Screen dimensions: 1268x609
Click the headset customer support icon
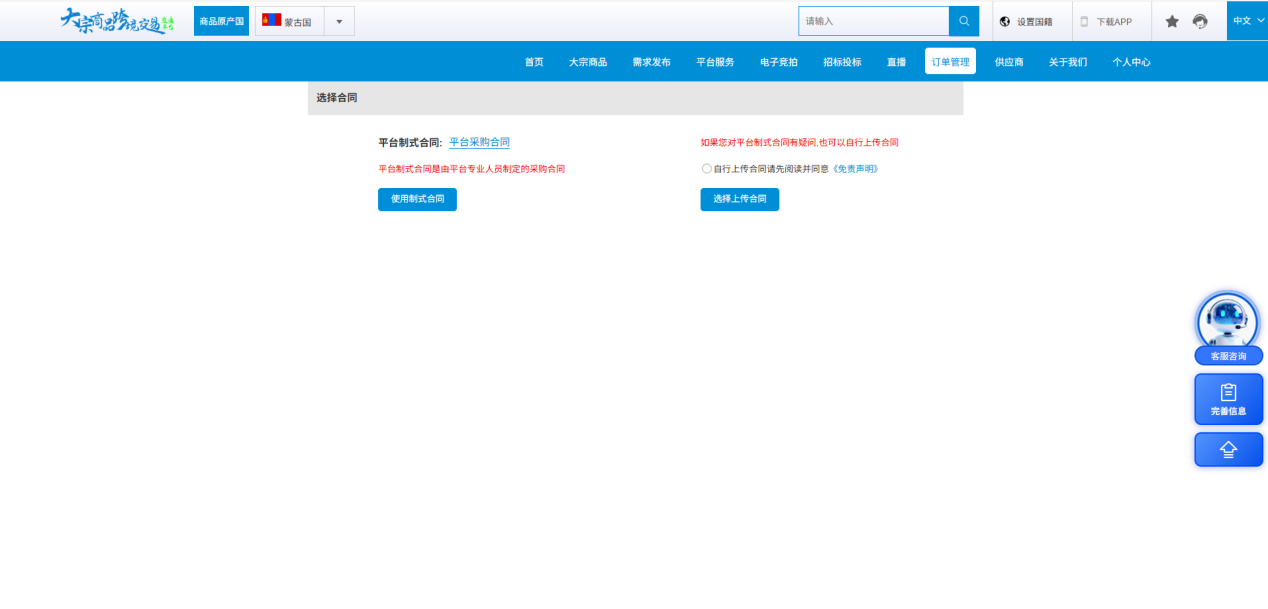point(1200,21)
